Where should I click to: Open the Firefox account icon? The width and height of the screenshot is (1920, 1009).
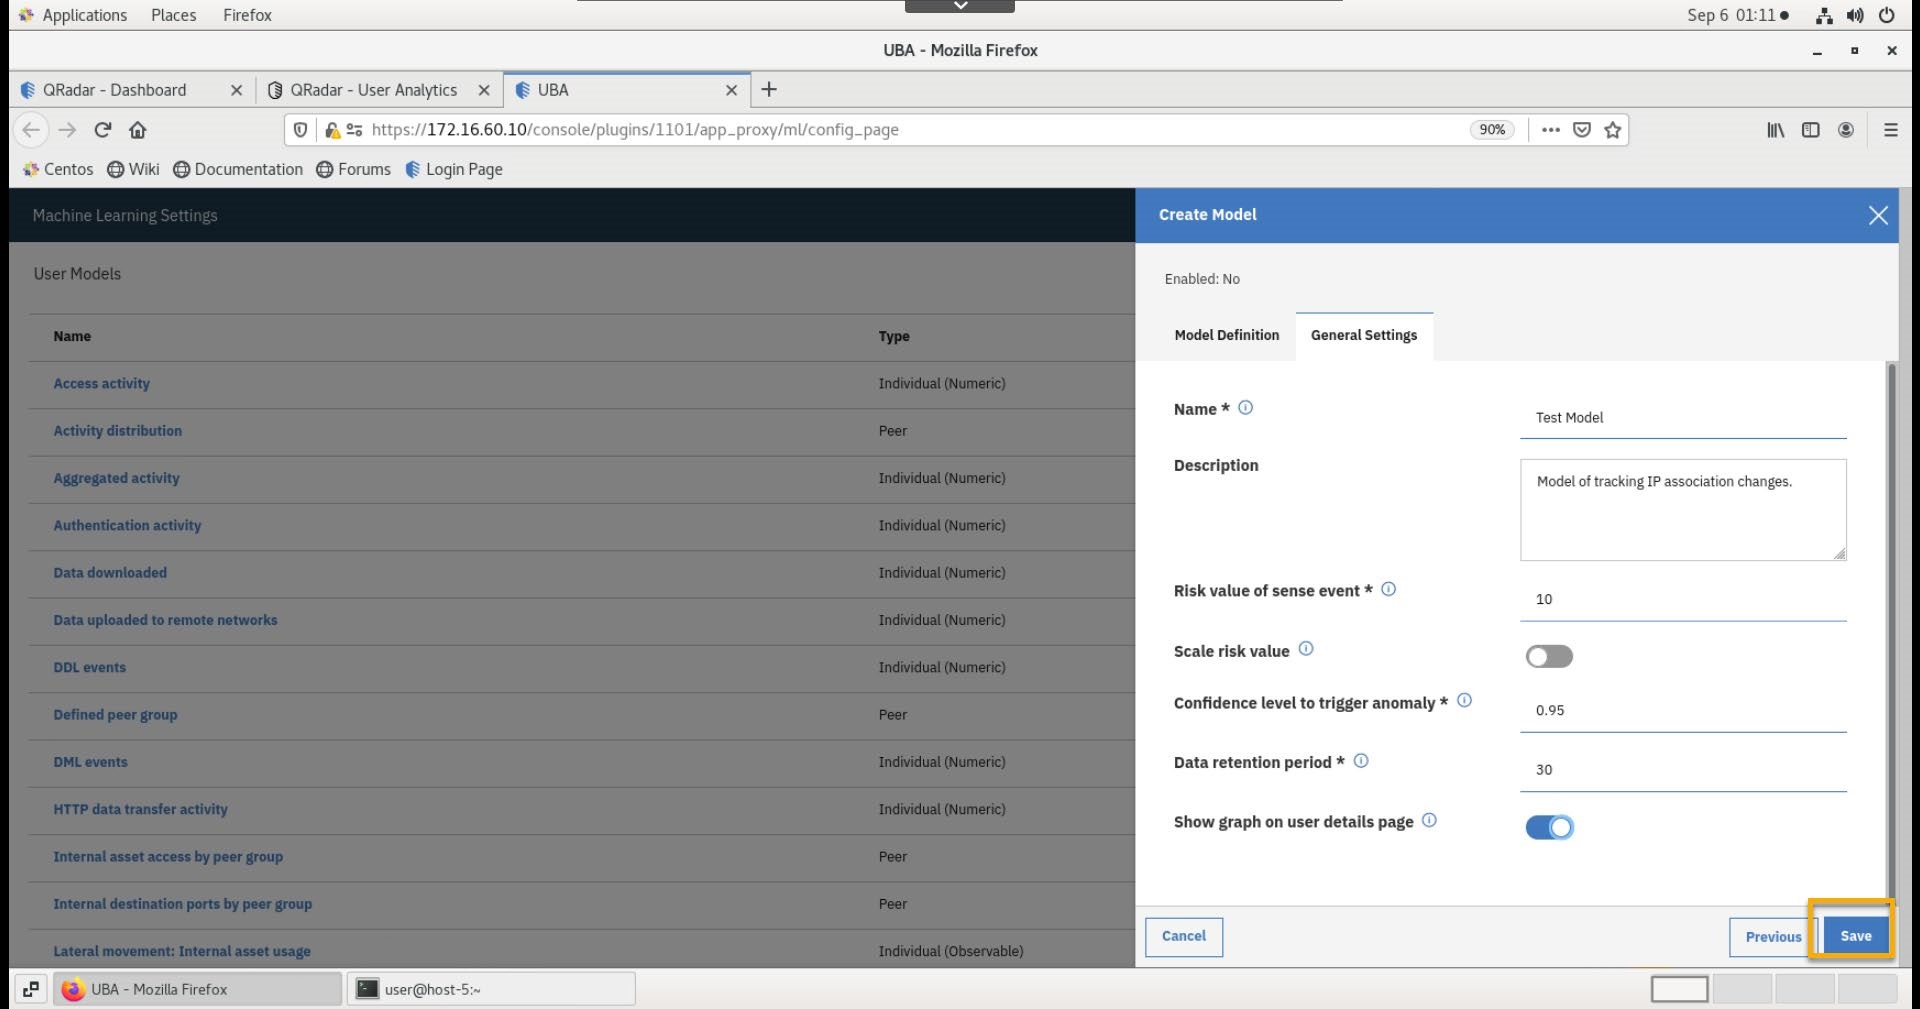(1846, 130)
